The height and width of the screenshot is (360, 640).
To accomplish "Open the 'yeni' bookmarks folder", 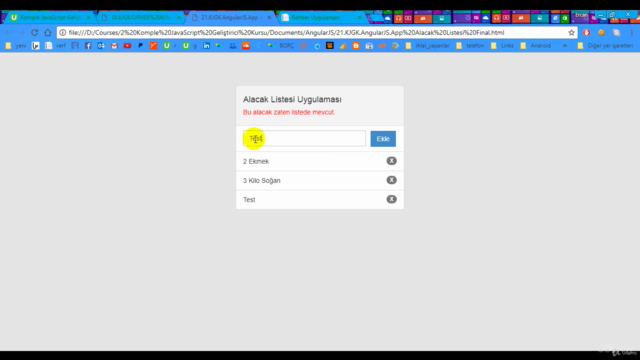I will [x=16, y=46].
